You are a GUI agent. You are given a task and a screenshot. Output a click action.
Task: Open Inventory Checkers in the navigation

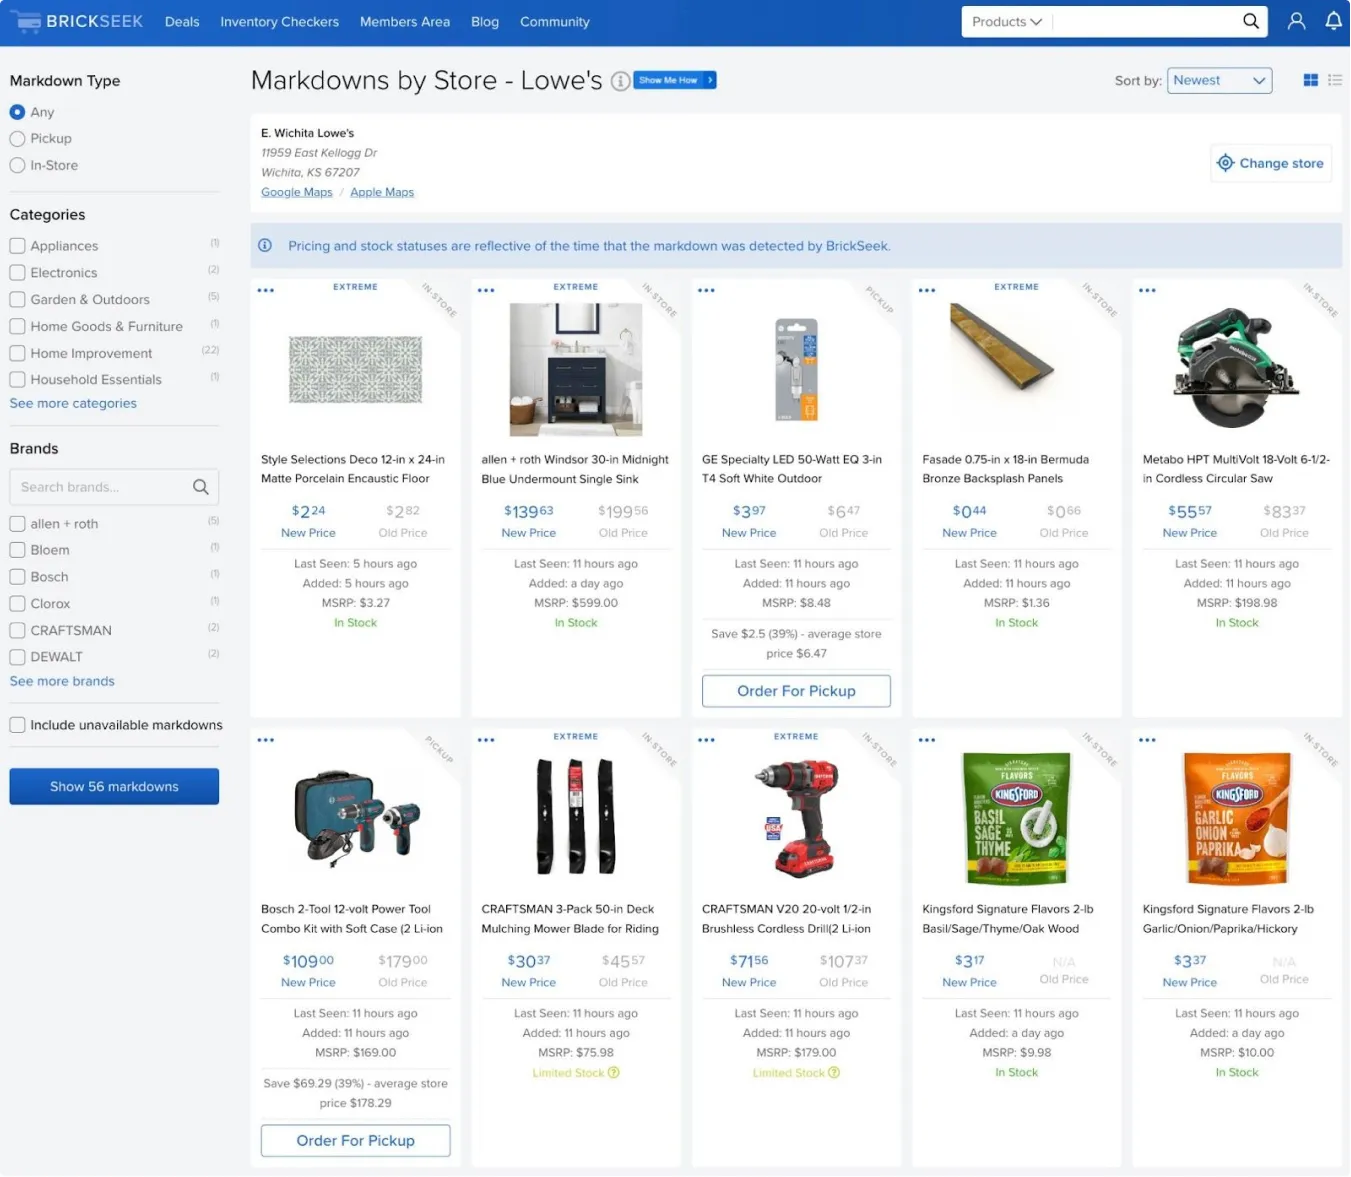[x=279, y=22]
